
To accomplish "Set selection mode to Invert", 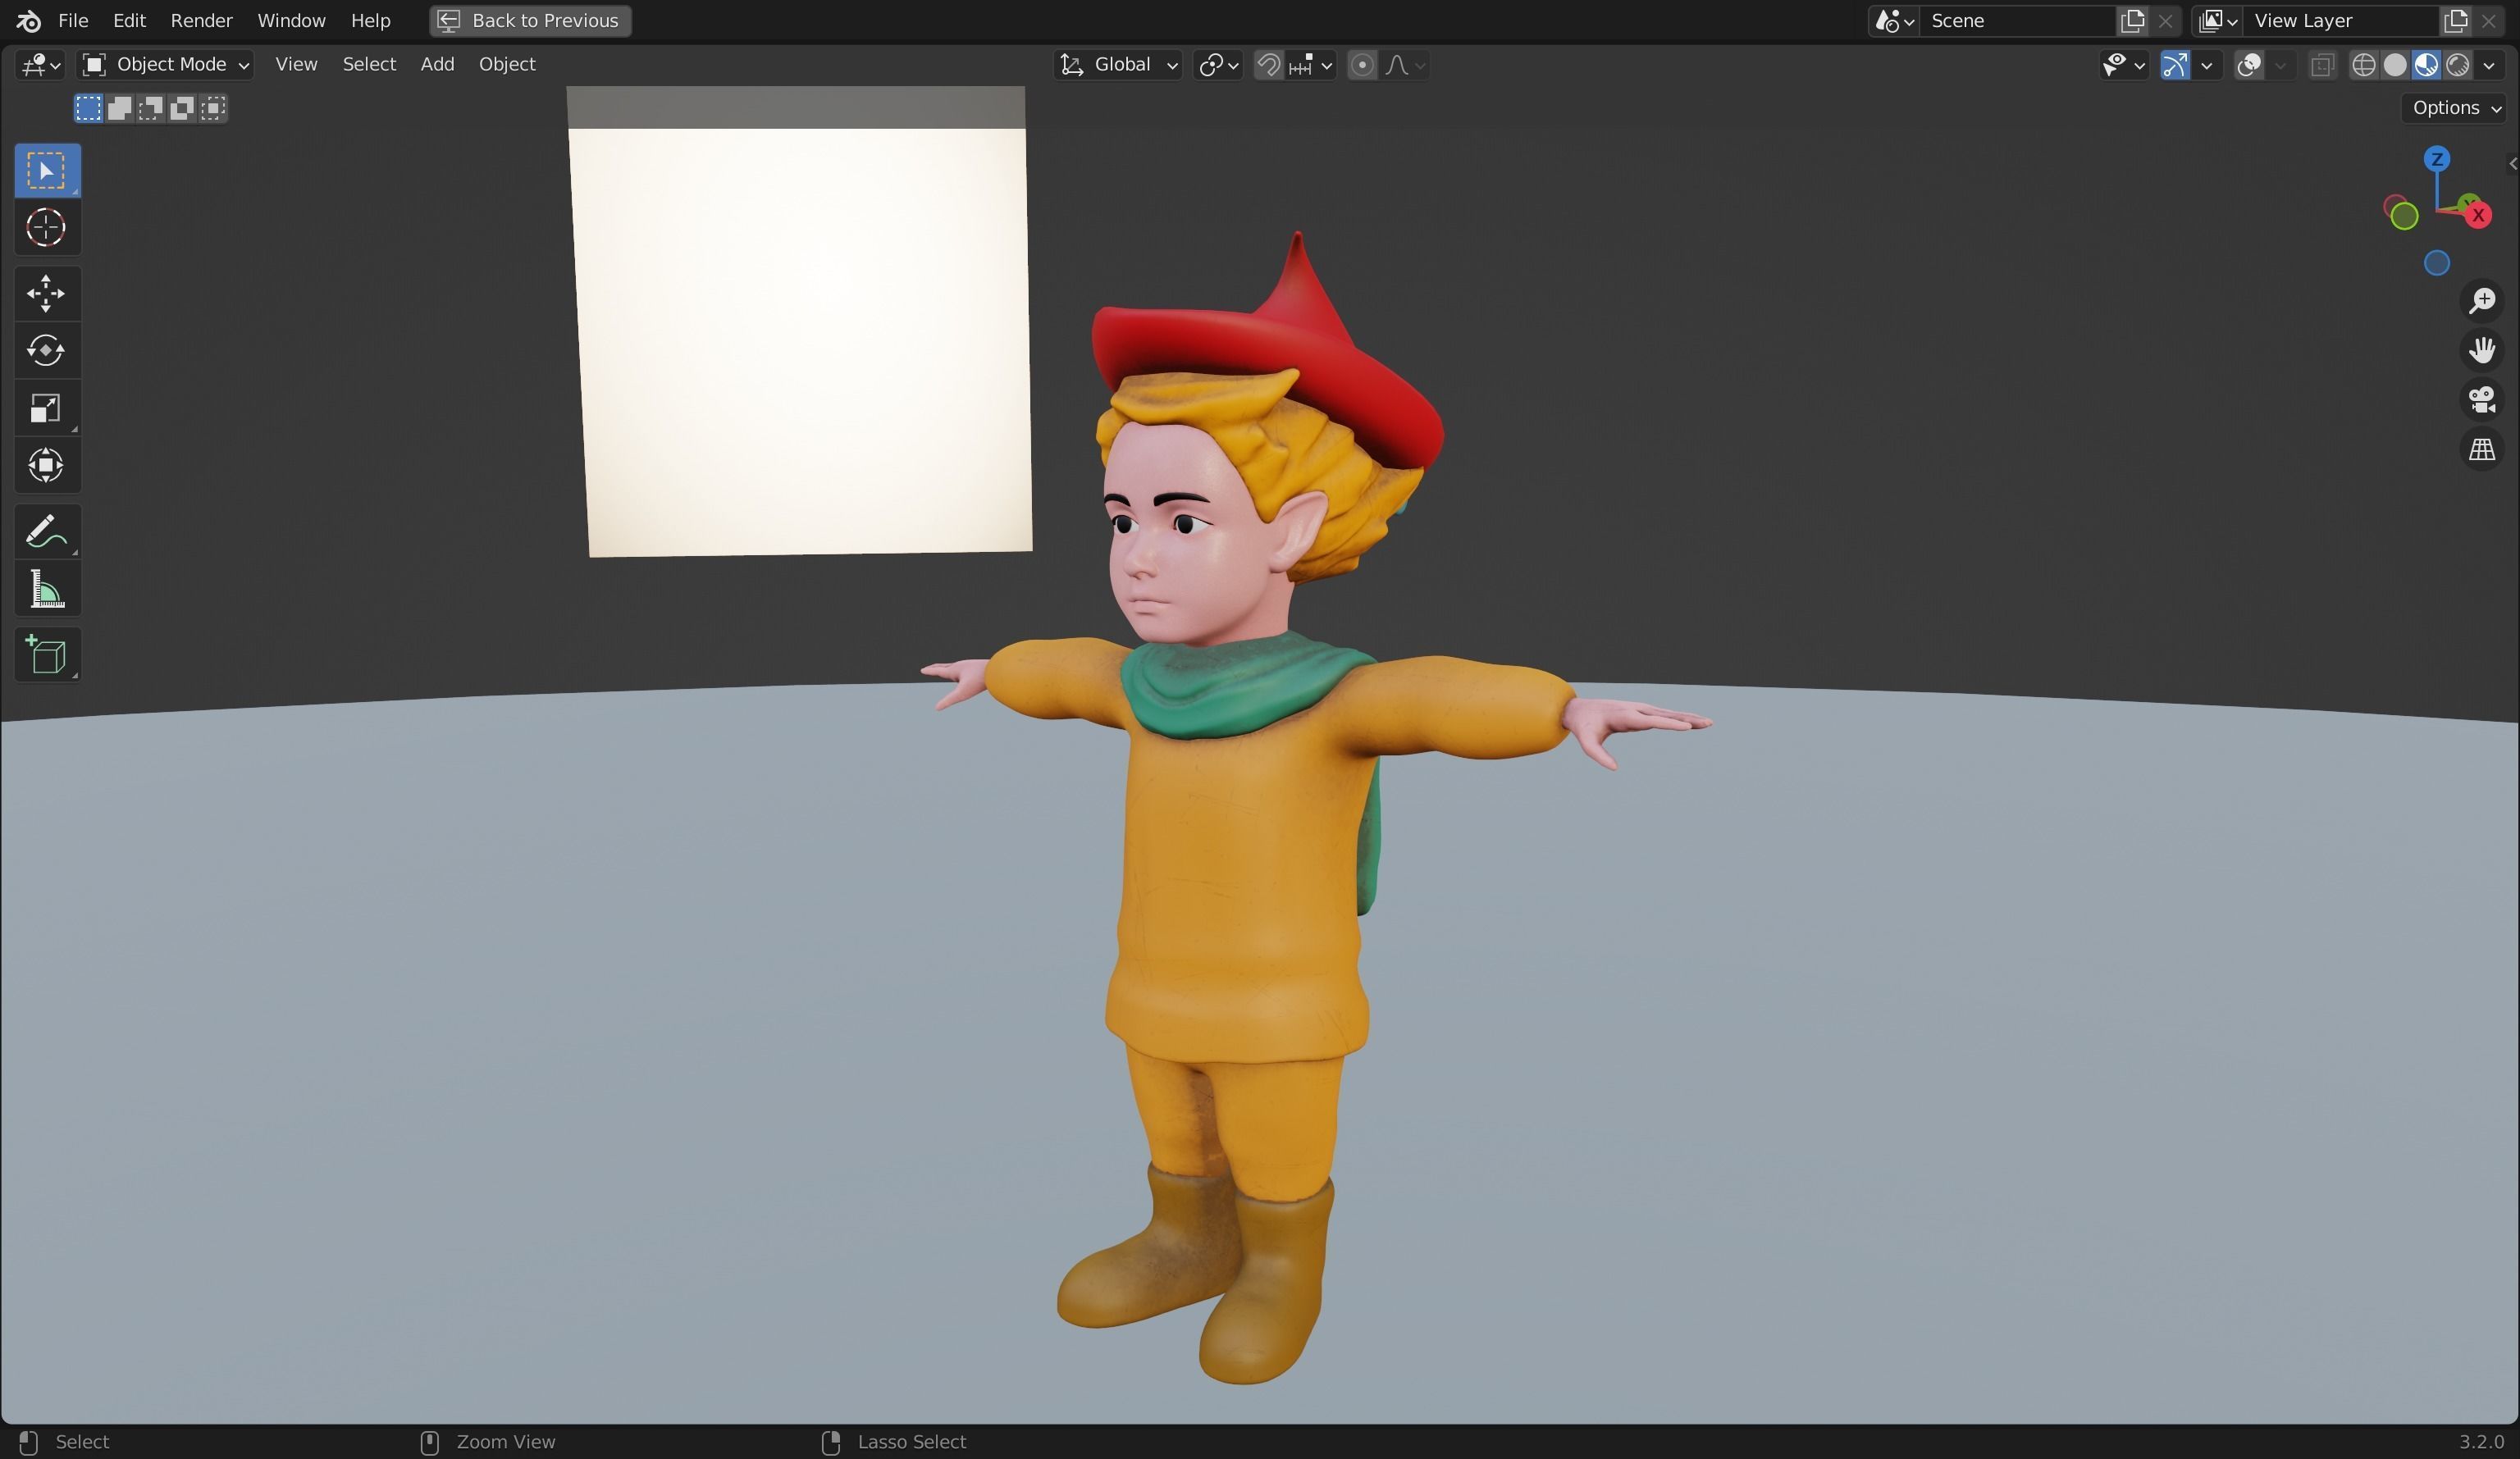I will [x=181, y=108].
